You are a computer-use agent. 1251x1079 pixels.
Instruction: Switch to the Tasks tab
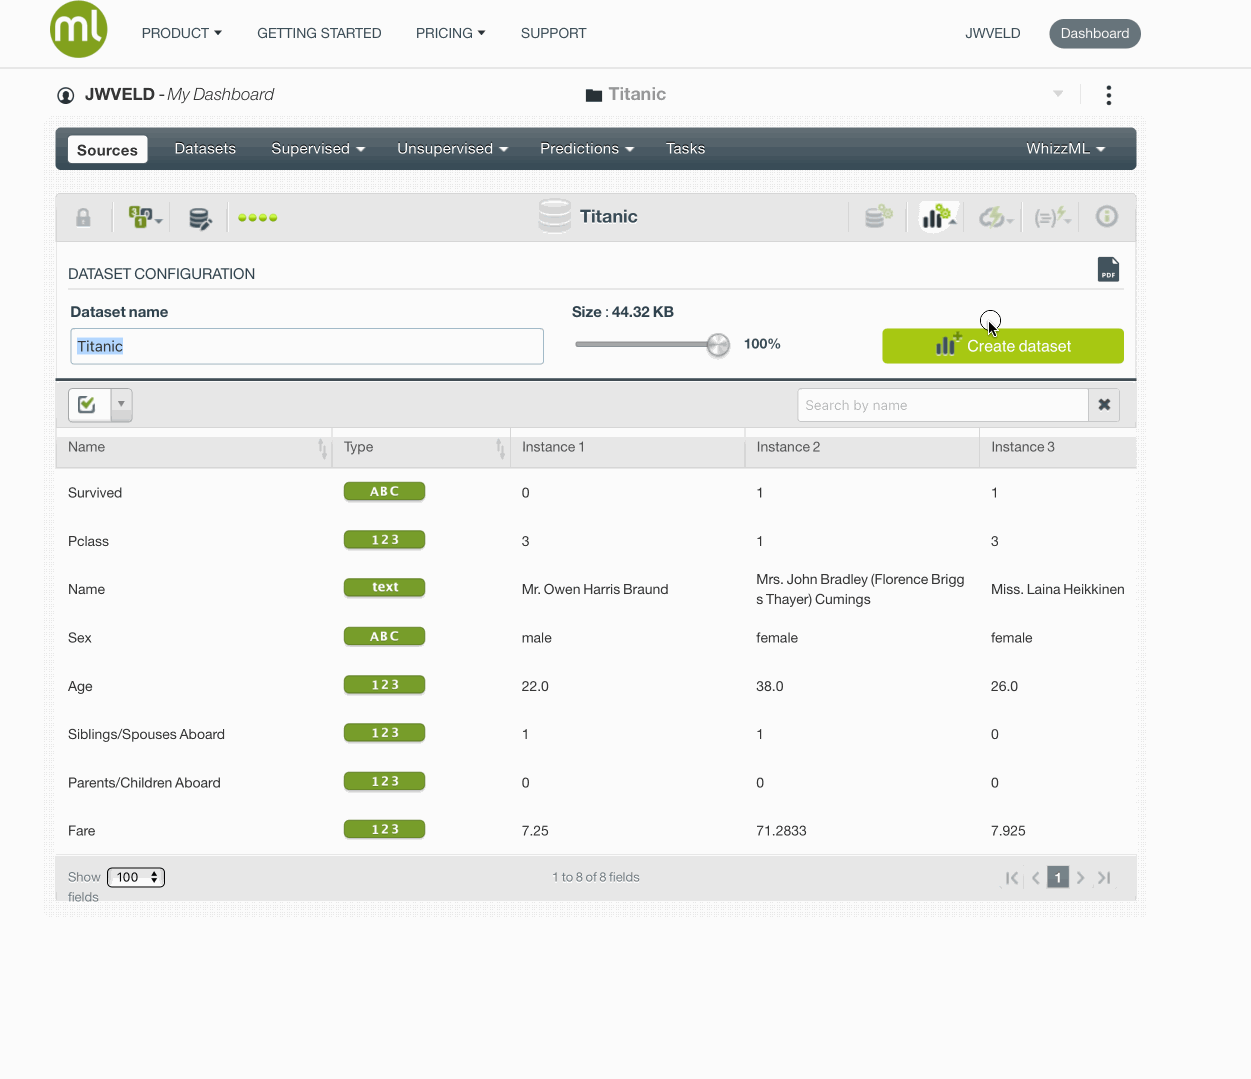686,149
